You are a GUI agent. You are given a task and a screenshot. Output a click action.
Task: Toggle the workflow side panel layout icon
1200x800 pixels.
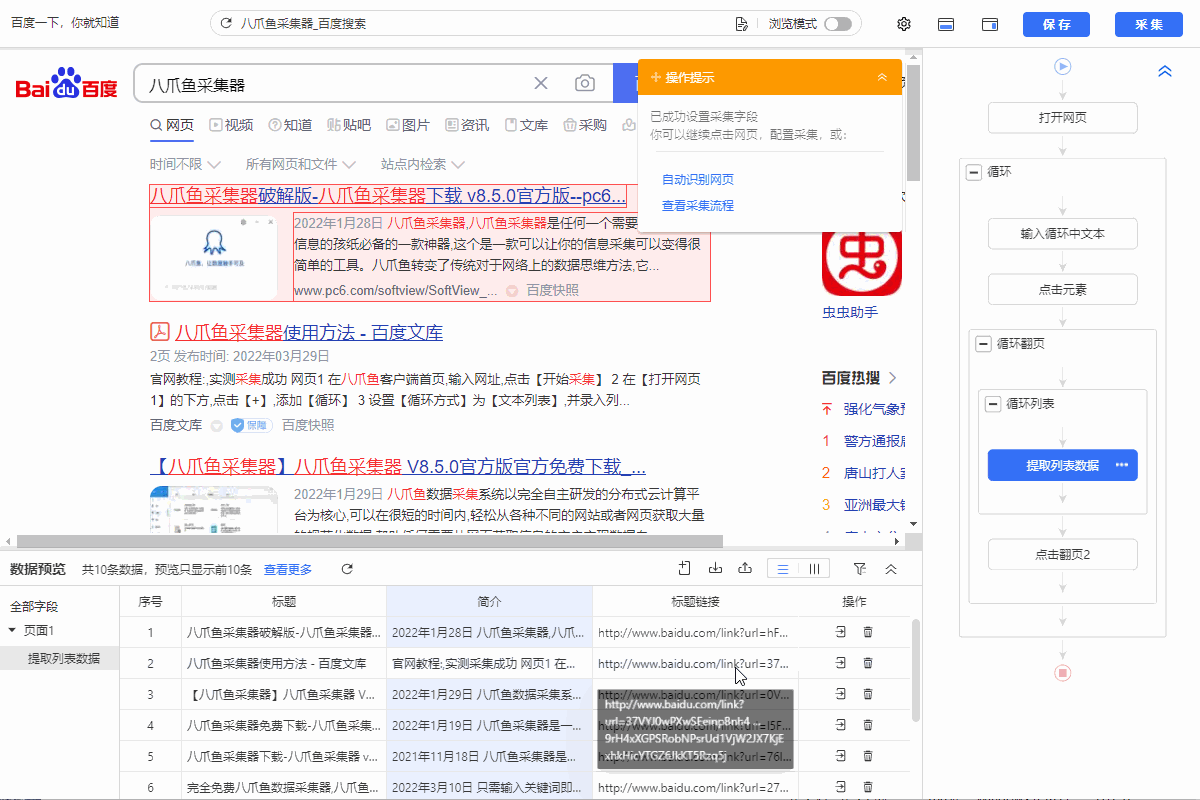click(990, 24)
